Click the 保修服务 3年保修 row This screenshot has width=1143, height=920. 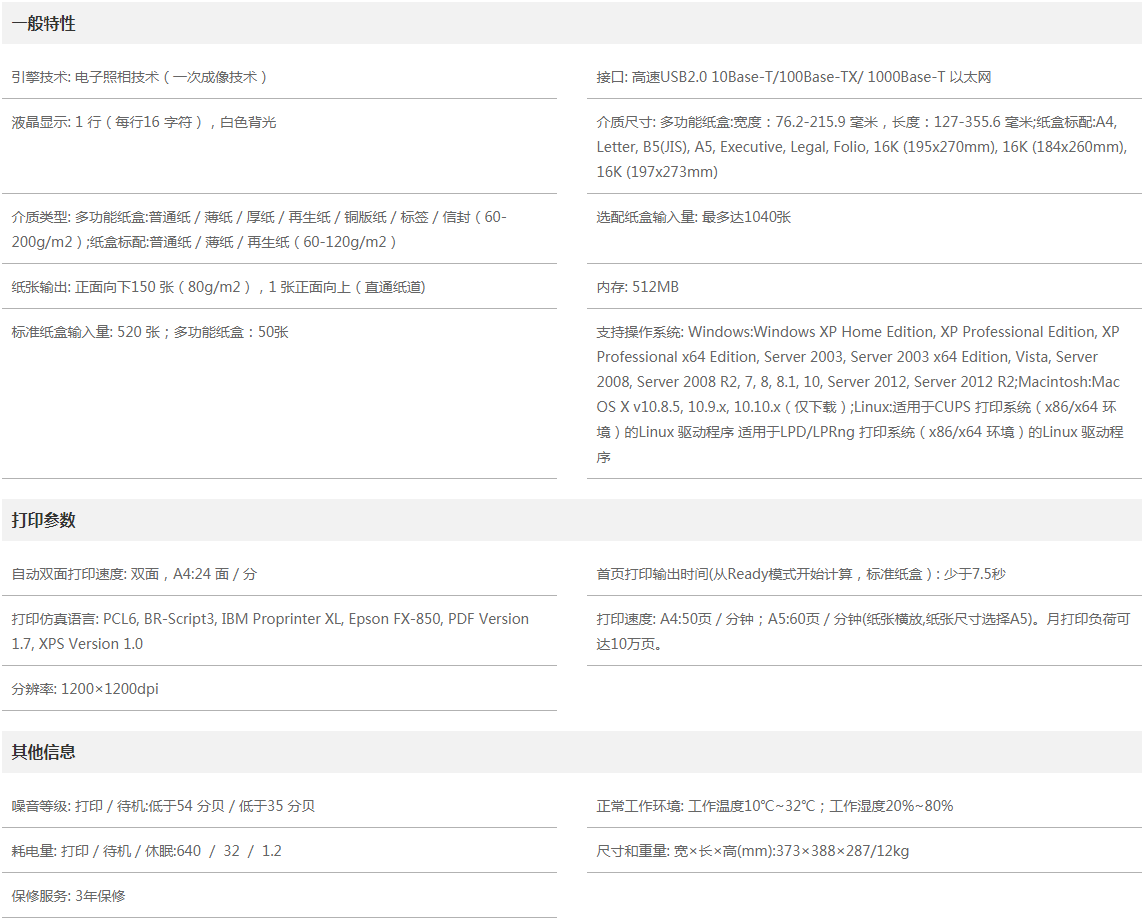[x=69, y=896]
